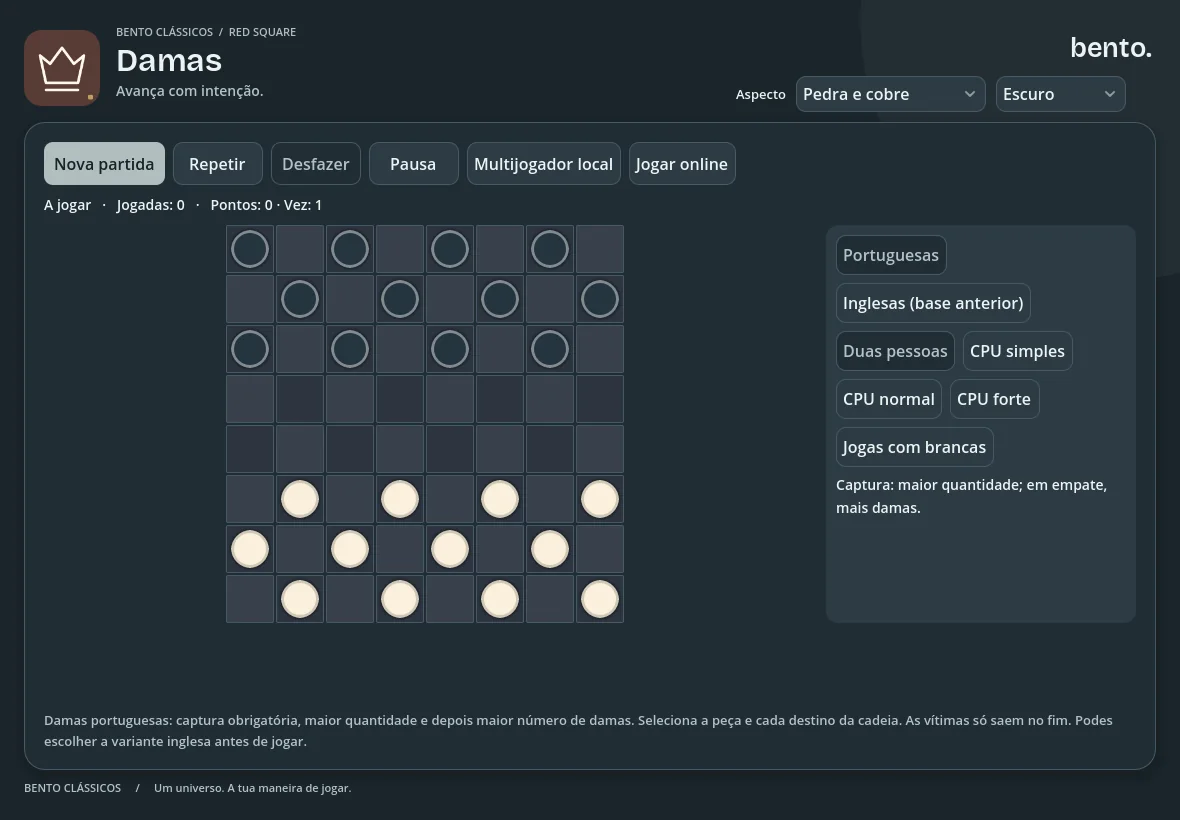Choose CPU simples difficulty
The width and height of the screenshot is (1180, 820).
click(x=1017, y=351)
